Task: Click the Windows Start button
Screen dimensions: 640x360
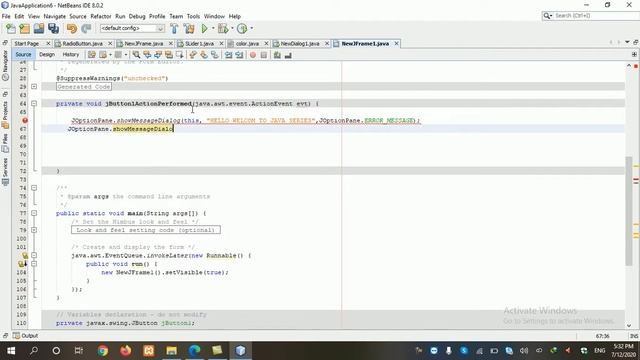Action: pyautogui.click(x=11, y=351)
